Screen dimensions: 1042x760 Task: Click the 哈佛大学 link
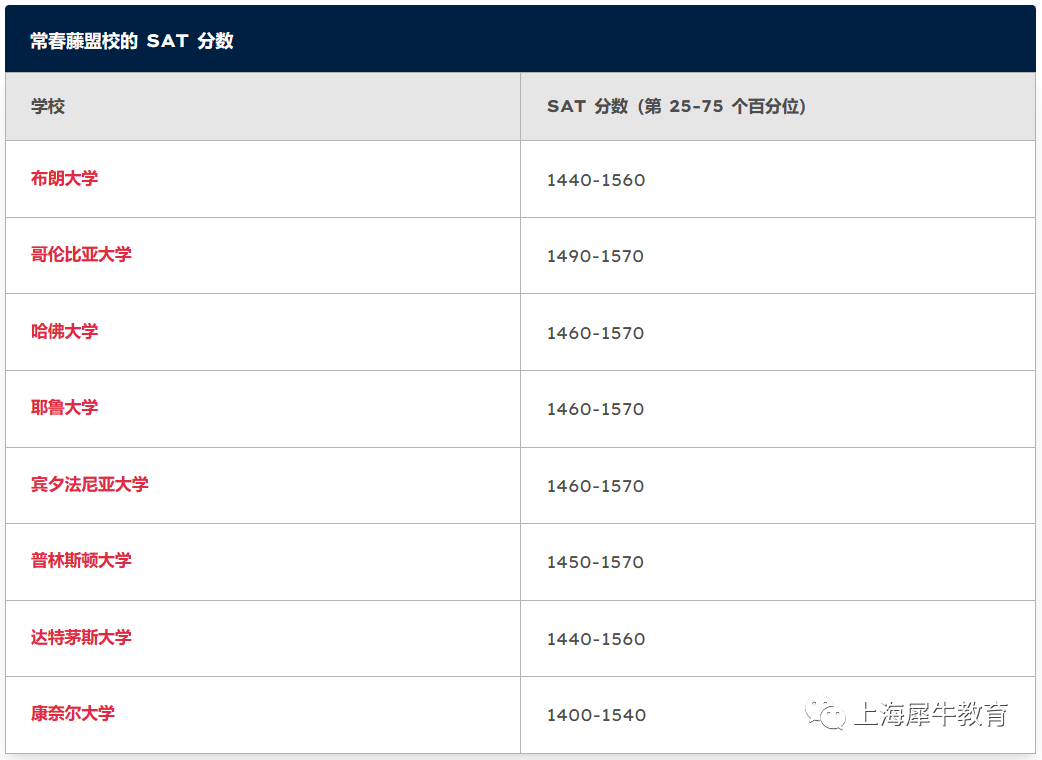point(64,331)
